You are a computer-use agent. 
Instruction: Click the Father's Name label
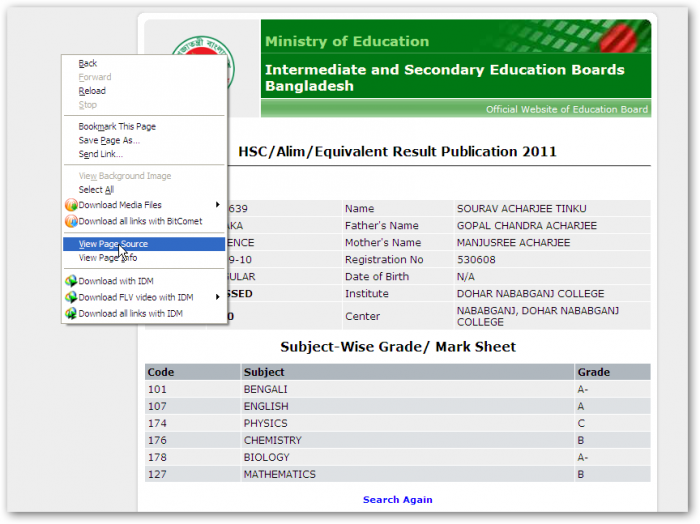coord(382,226)
